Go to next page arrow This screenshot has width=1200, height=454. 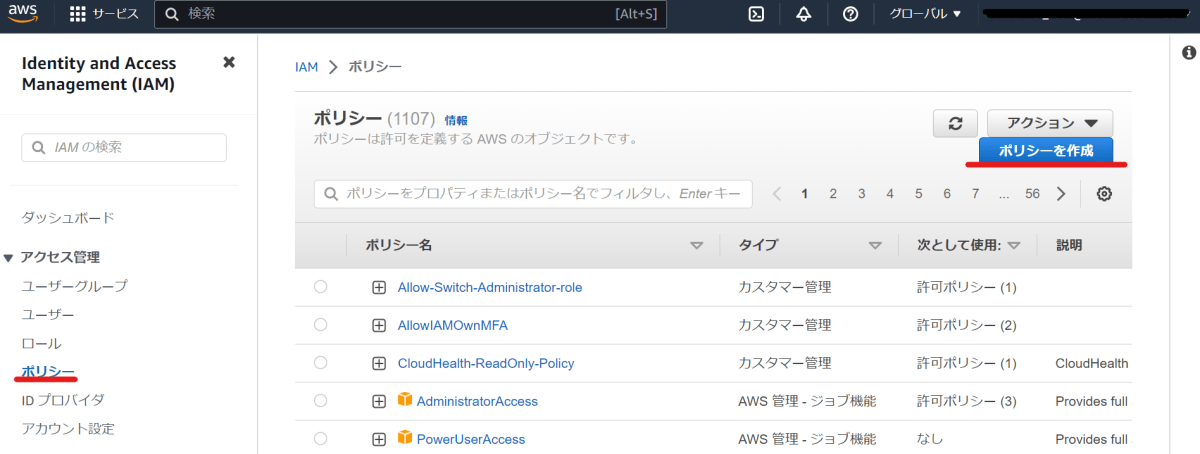(1061, 194)
